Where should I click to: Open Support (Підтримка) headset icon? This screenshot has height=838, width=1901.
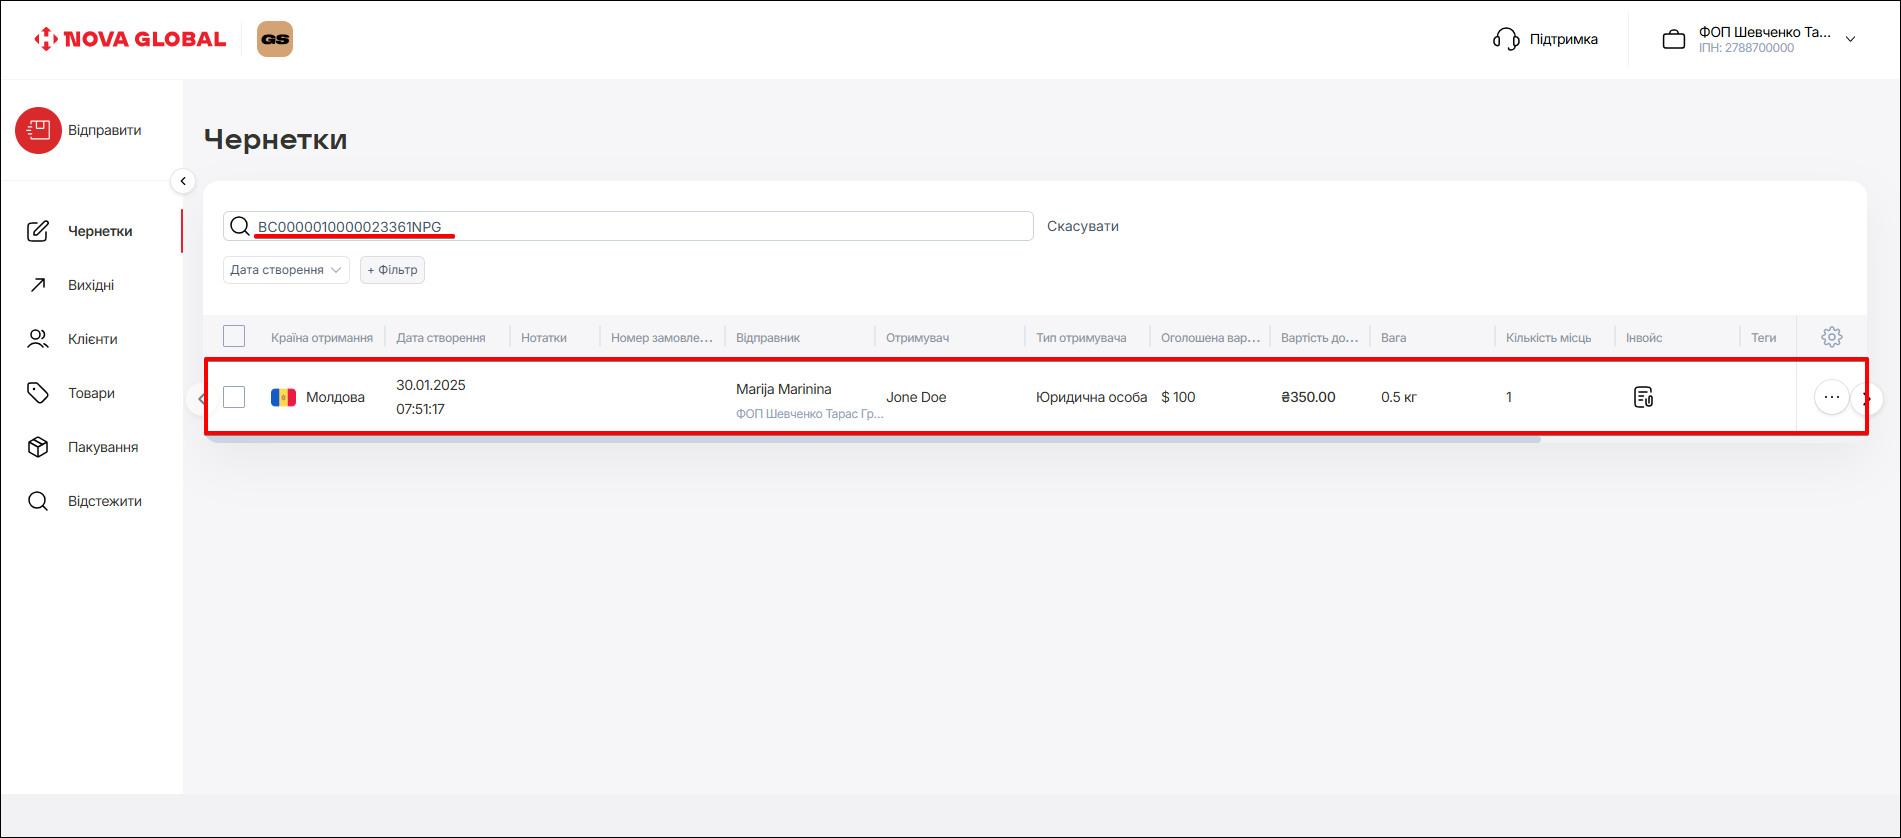(x=1505, y=39)
